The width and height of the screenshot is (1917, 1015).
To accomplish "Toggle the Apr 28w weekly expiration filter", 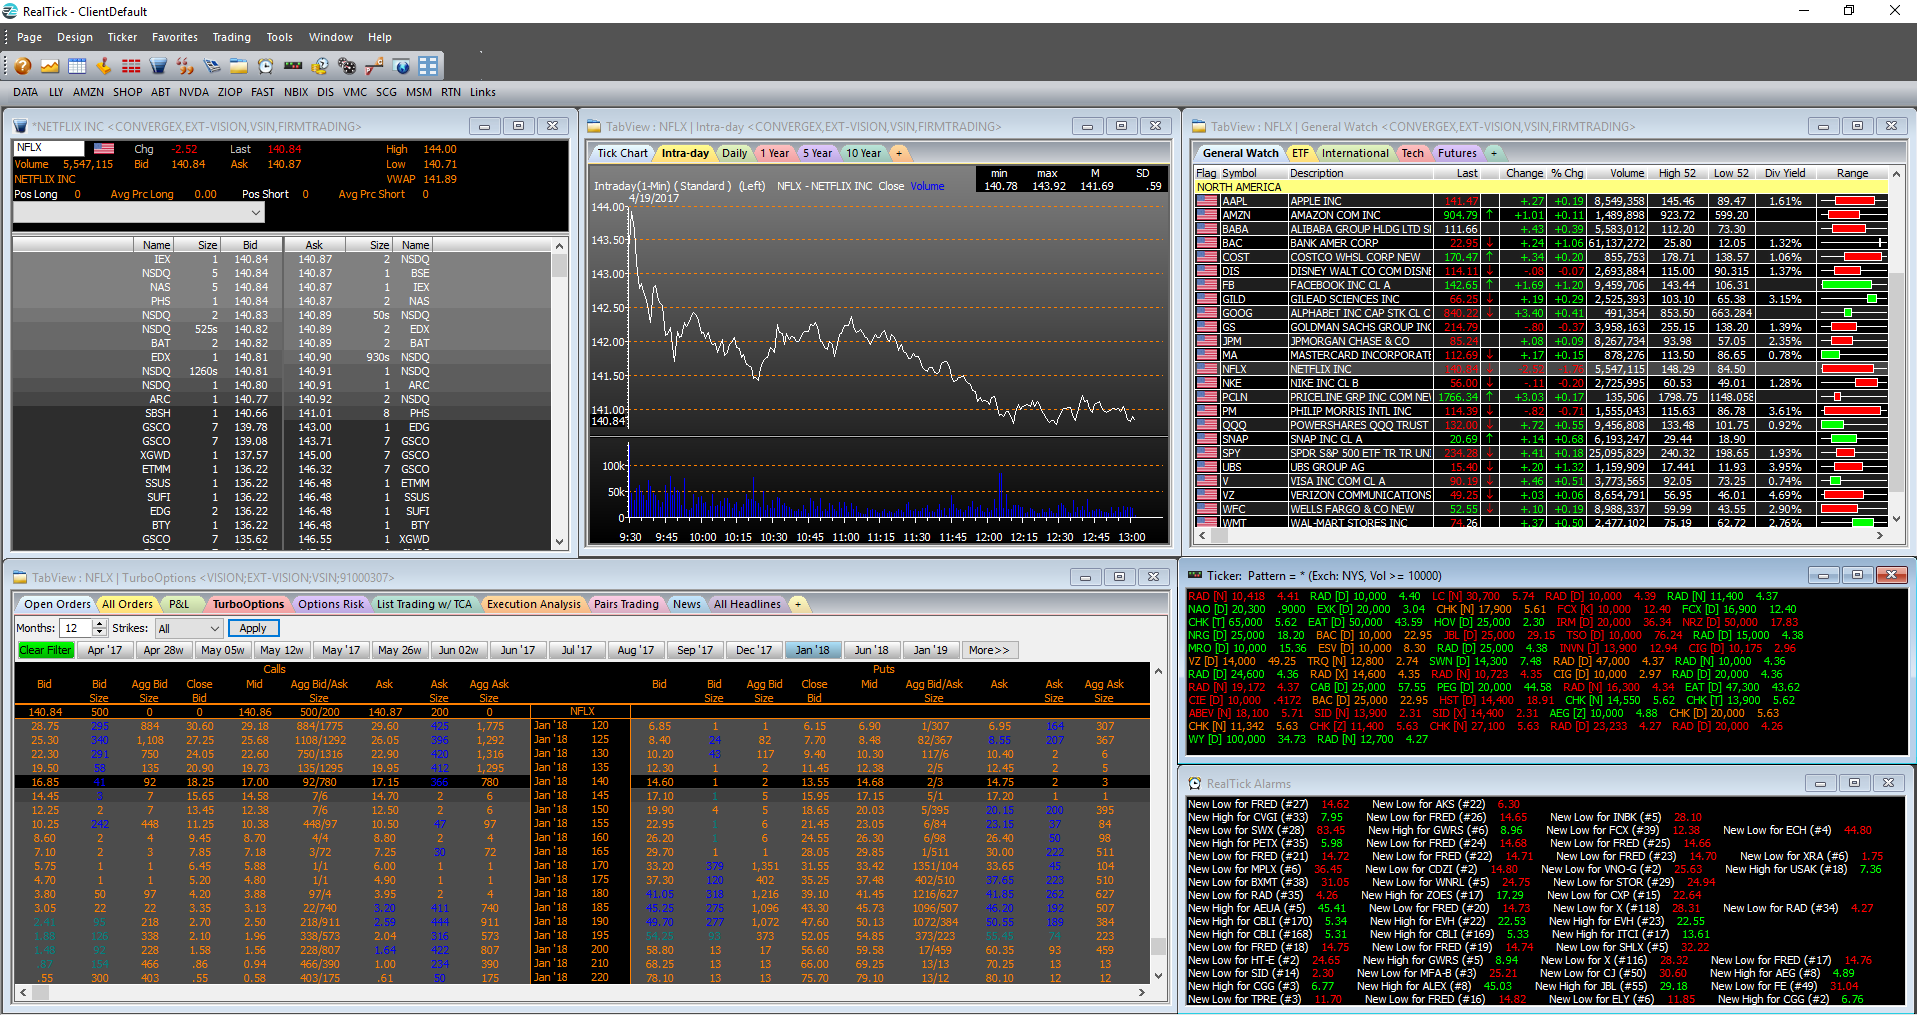I will coord(163,650).
